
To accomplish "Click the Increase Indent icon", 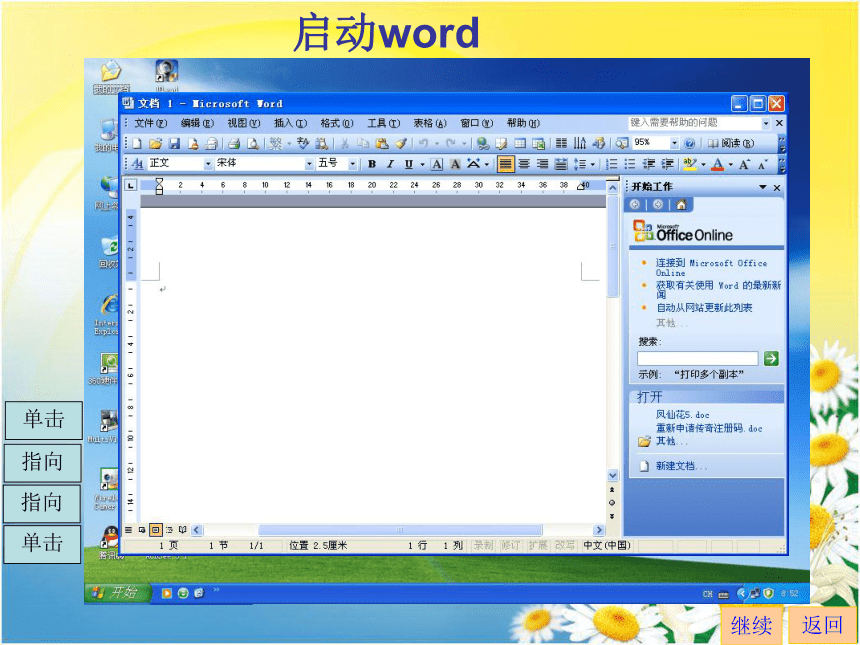I will tap(667, 164).
